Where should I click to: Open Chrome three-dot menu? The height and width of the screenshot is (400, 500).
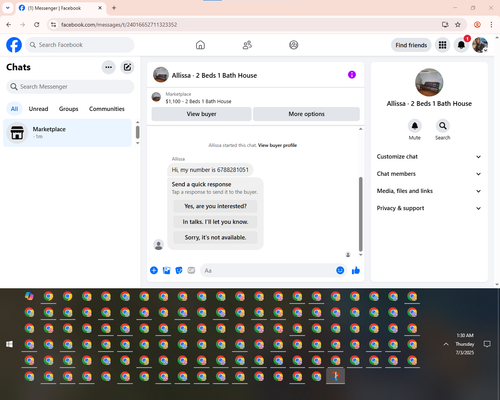point(491,25)
